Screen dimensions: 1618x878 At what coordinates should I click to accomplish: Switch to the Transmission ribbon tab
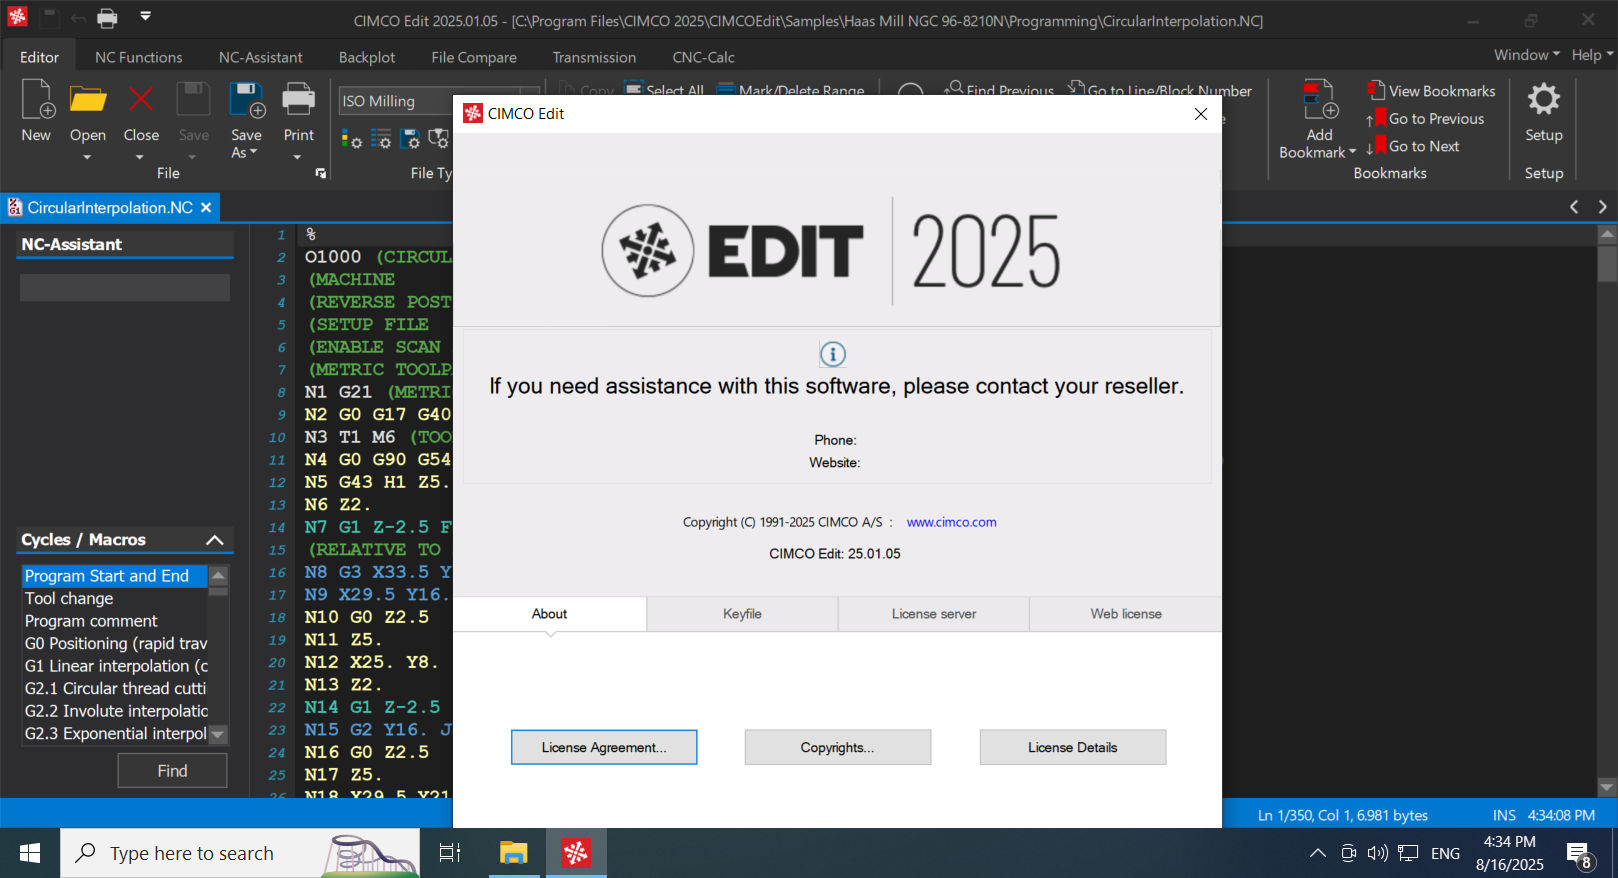click(x=594, y=58)
